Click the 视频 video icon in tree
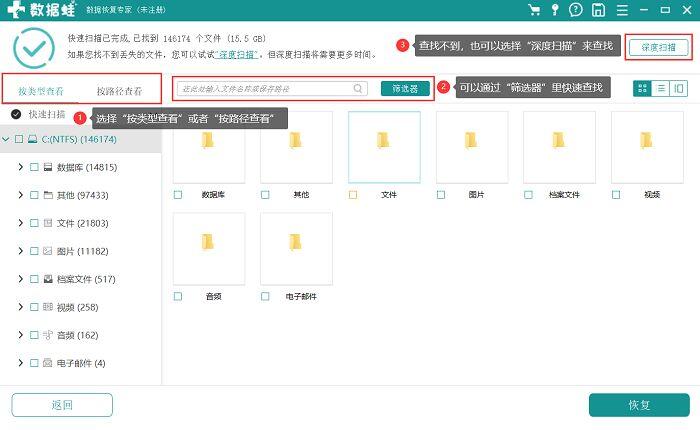 point(48,307)
